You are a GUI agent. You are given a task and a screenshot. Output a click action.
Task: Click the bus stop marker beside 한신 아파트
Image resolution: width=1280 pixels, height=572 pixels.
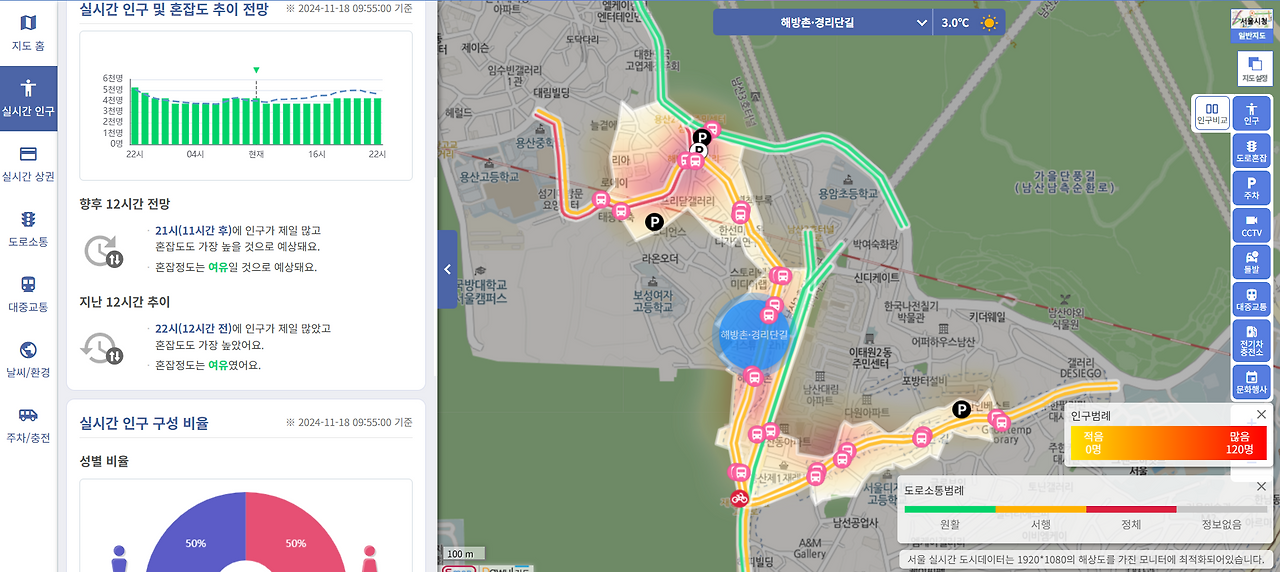[x=741, y=212]
